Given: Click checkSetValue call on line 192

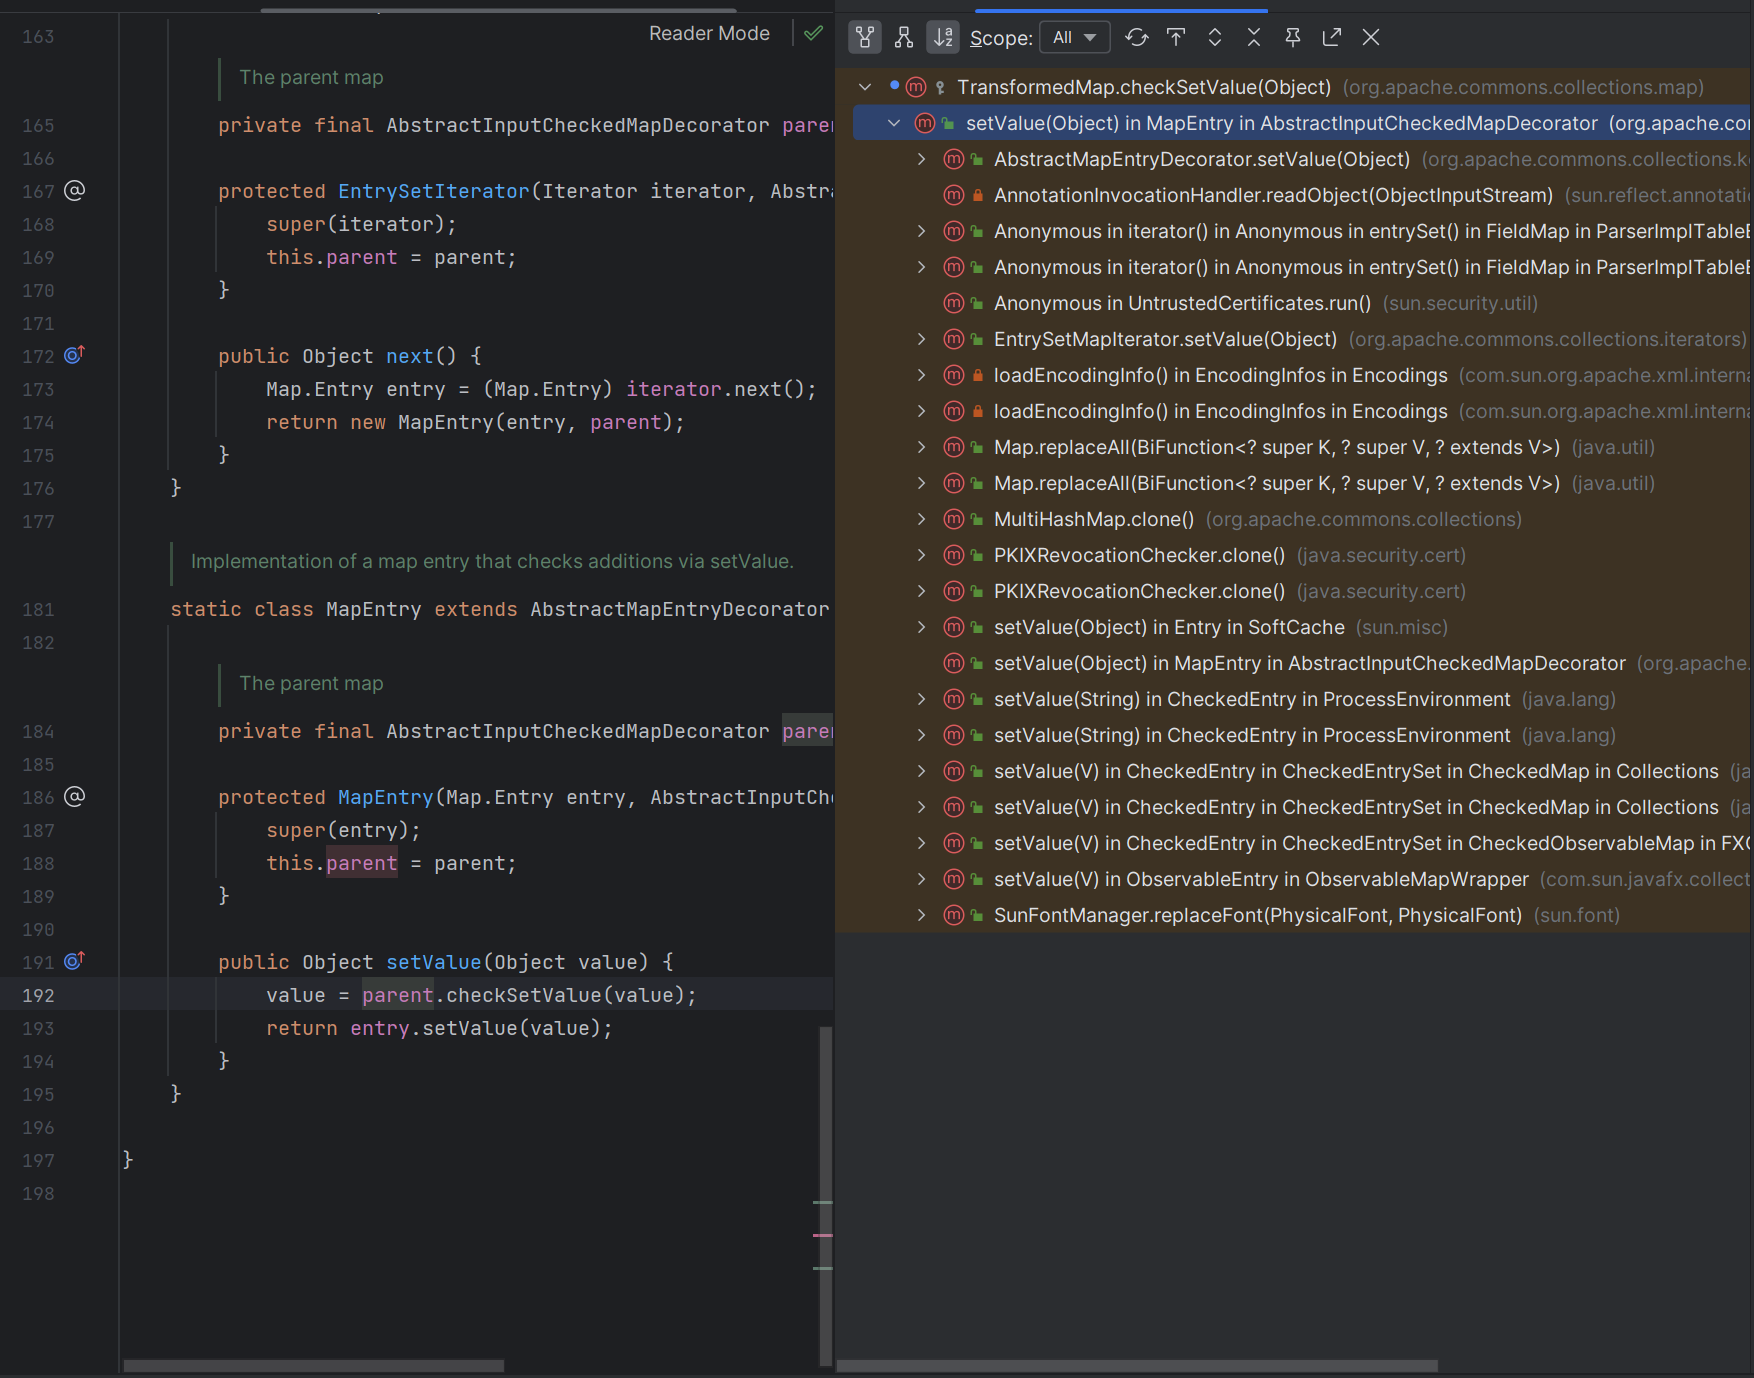Looking at the screenshot, I should 523,995.
